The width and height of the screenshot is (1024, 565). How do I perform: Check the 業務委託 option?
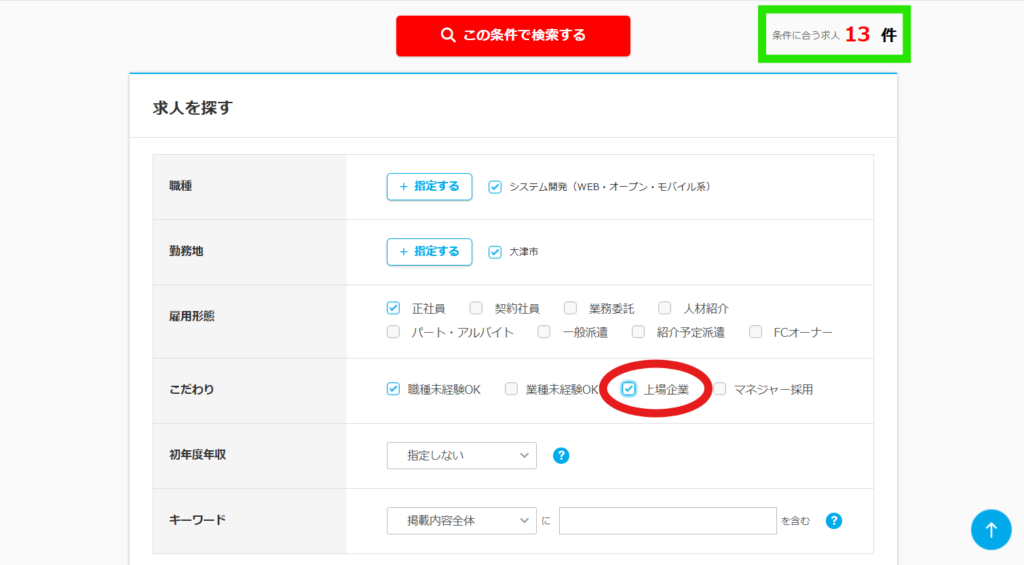point(570,308)
